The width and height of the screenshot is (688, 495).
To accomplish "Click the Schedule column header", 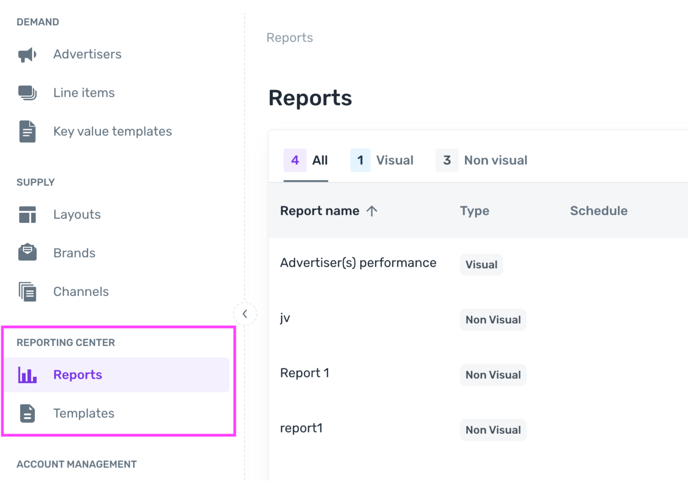I will tap(598, 211).
